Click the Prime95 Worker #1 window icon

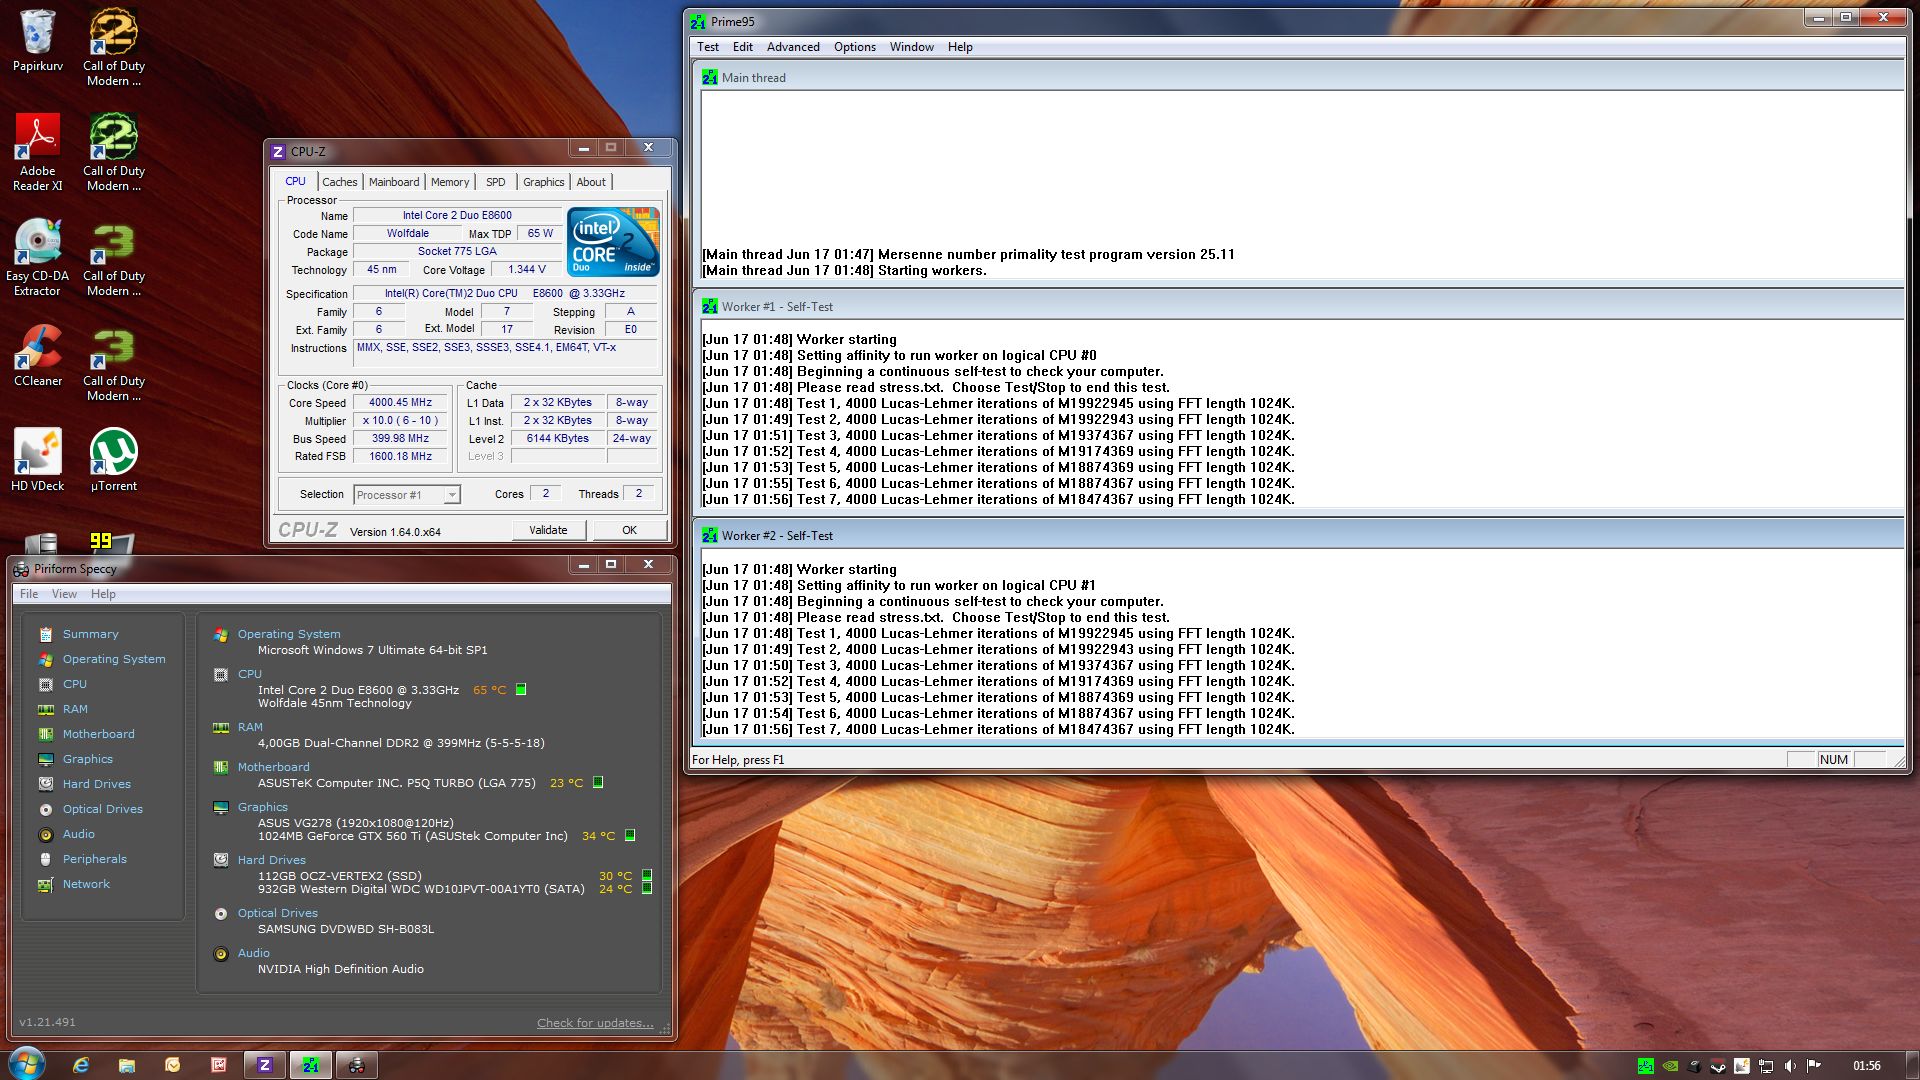click(x=710, y=306)
